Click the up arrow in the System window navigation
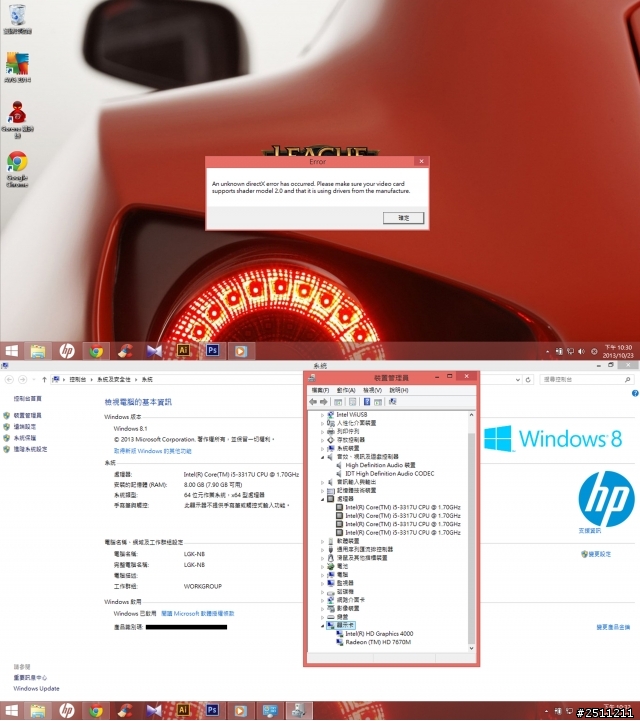The image size is (640, 721). (x=44, y=379)
